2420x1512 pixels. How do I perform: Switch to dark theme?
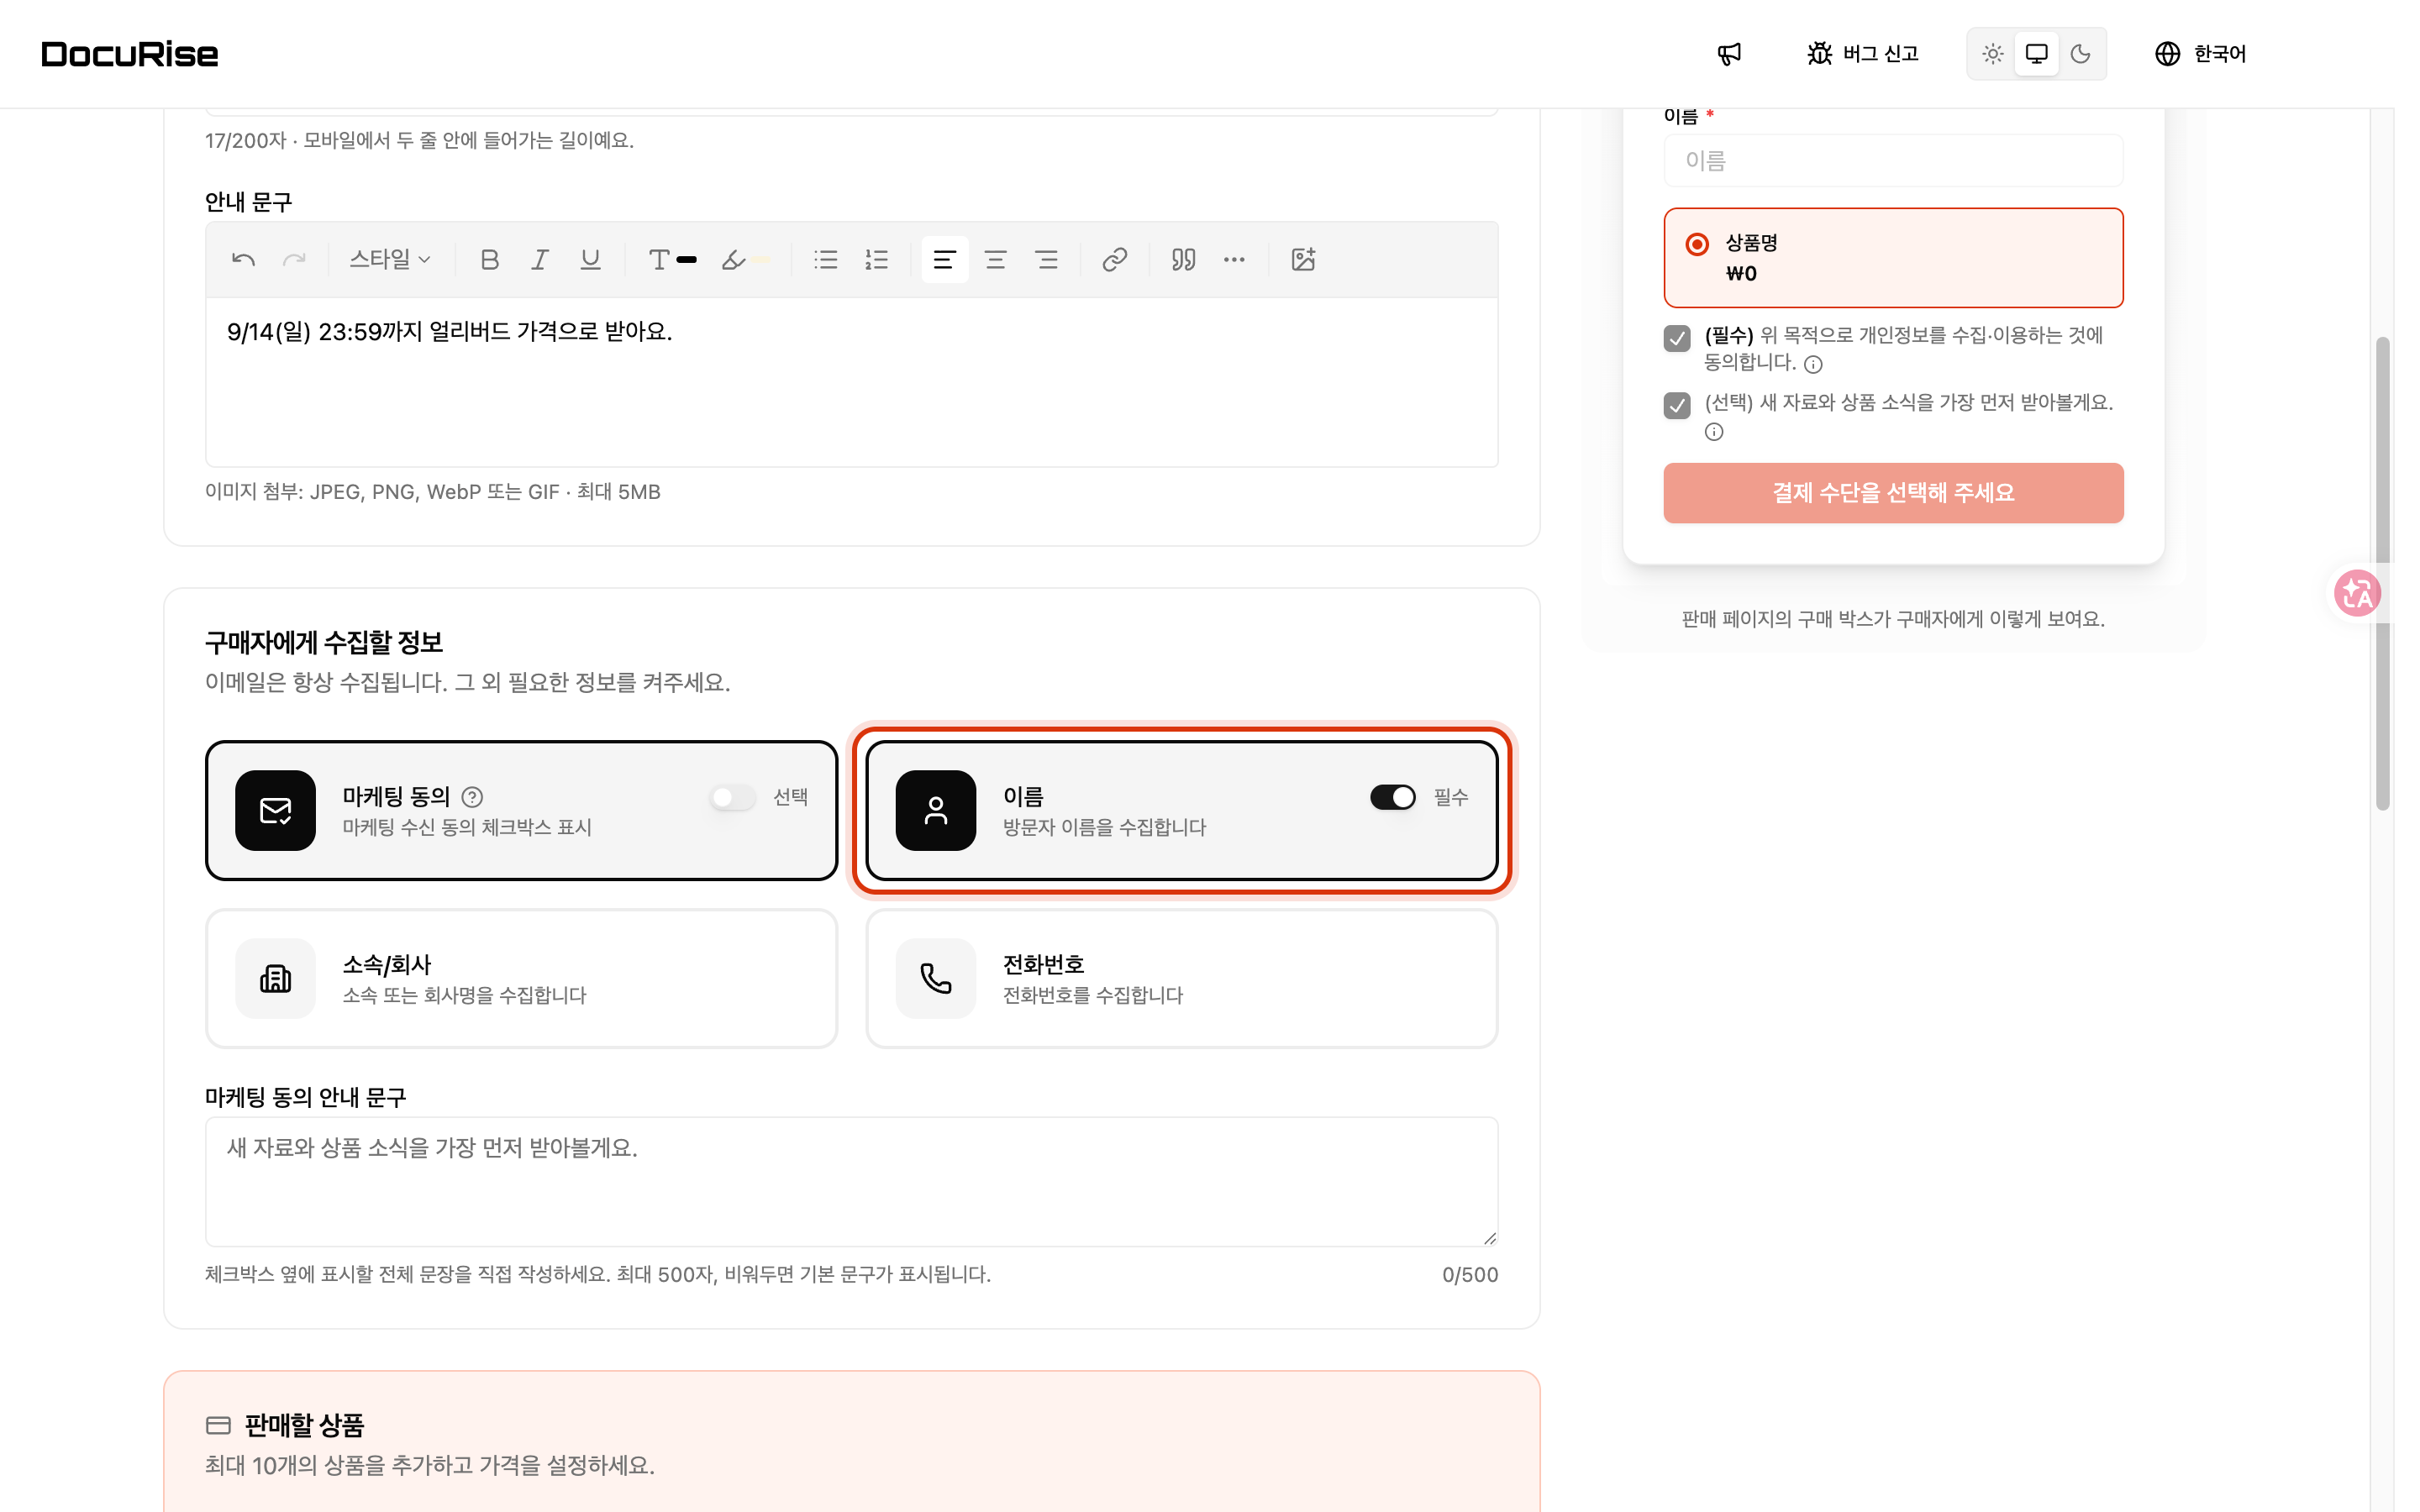[2081, 54]
